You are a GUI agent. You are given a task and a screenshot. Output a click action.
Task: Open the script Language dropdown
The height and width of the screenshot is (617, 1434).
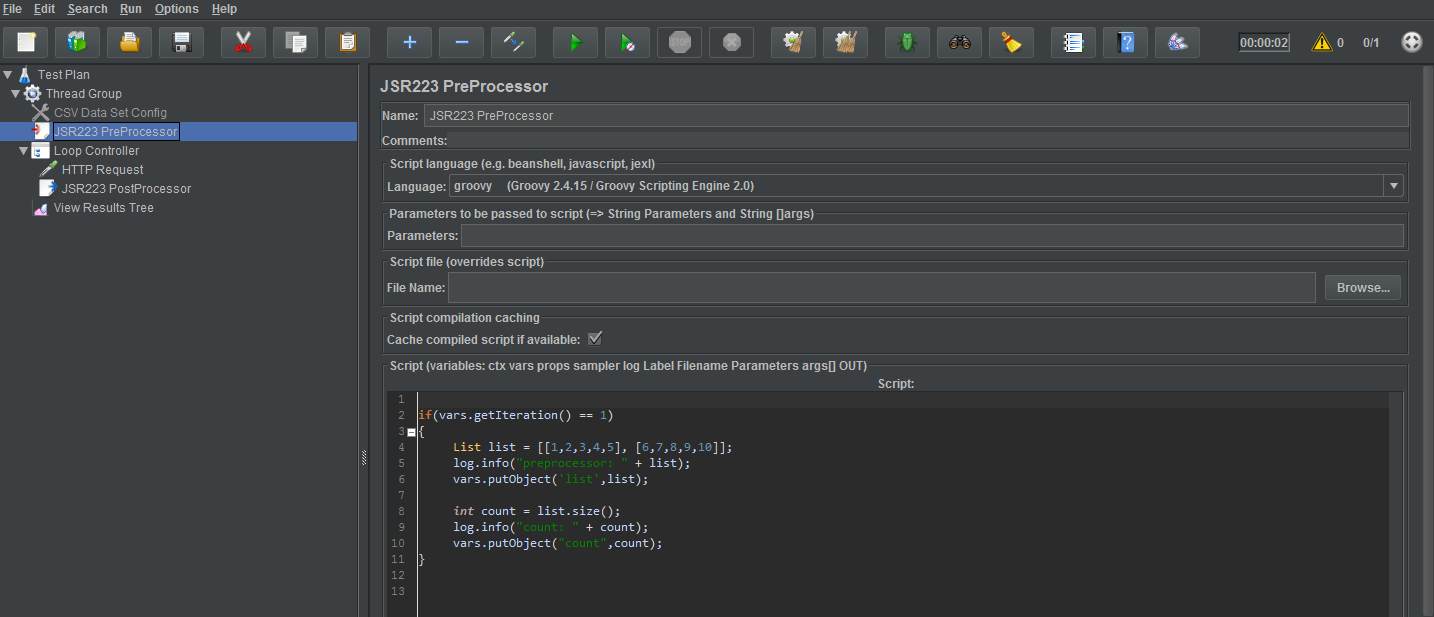1392,186
